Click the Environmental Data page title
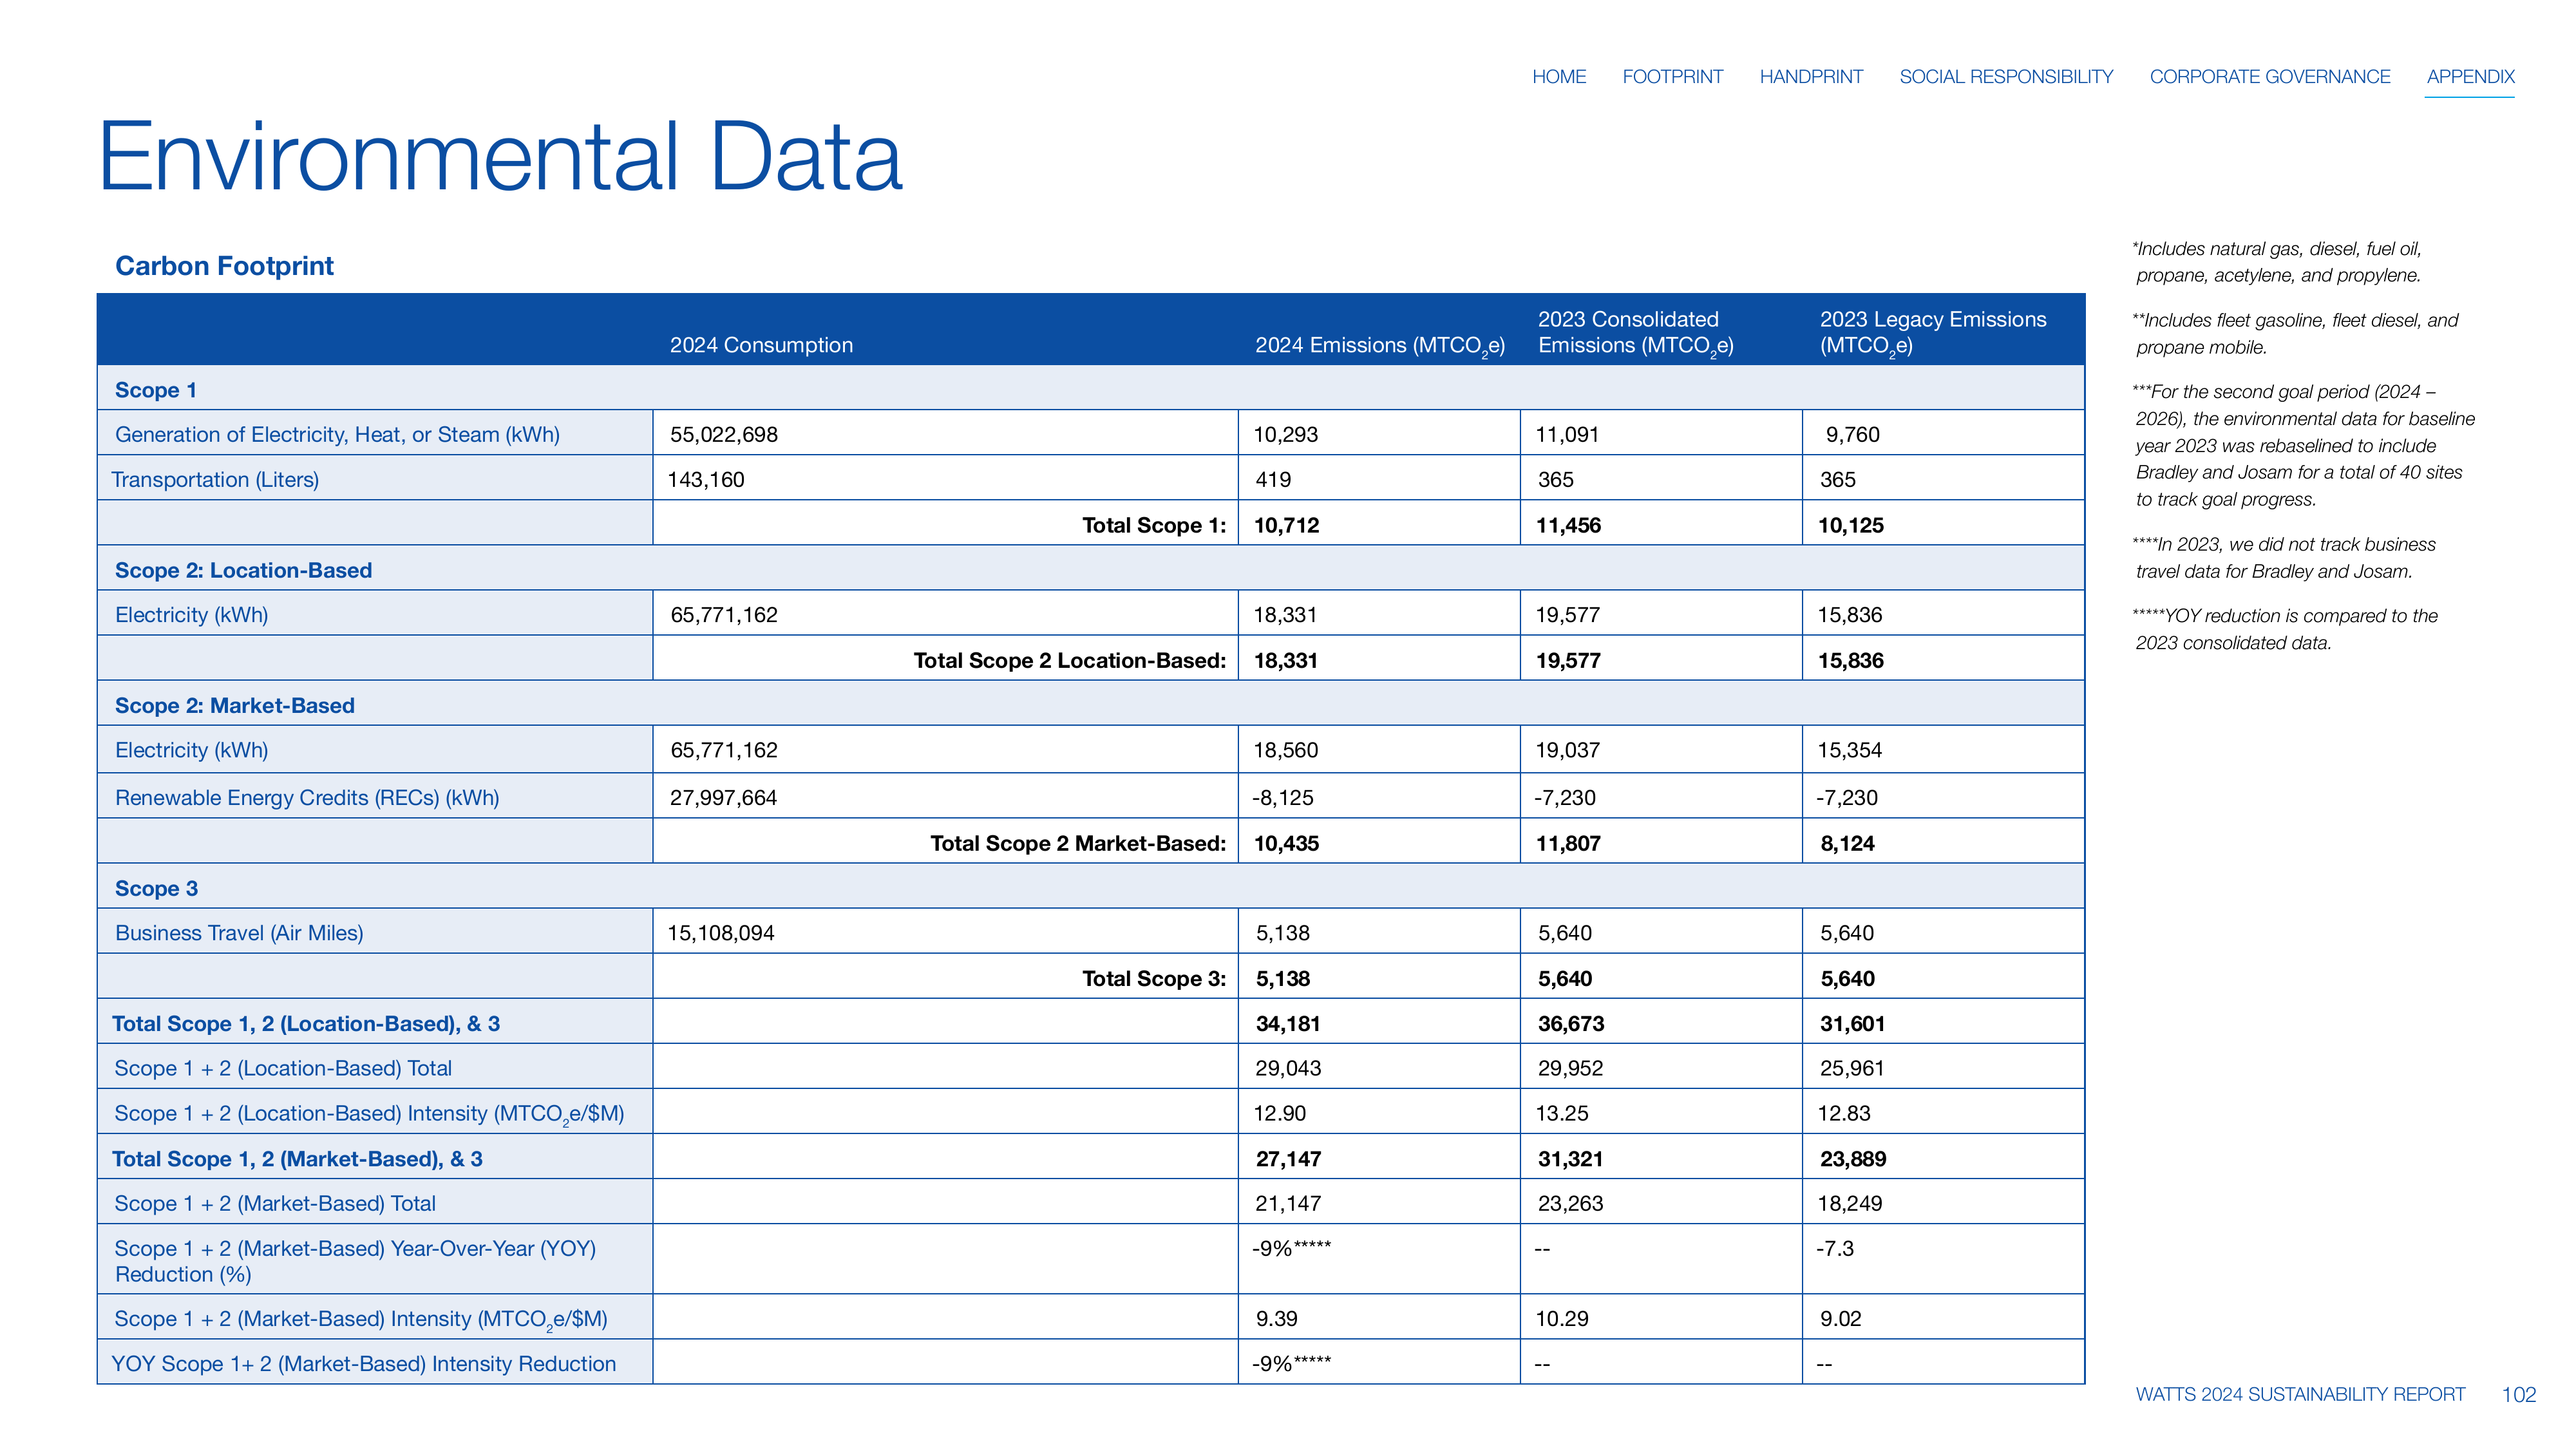This screenshot has width=2576, height=1449. point(500,157)
